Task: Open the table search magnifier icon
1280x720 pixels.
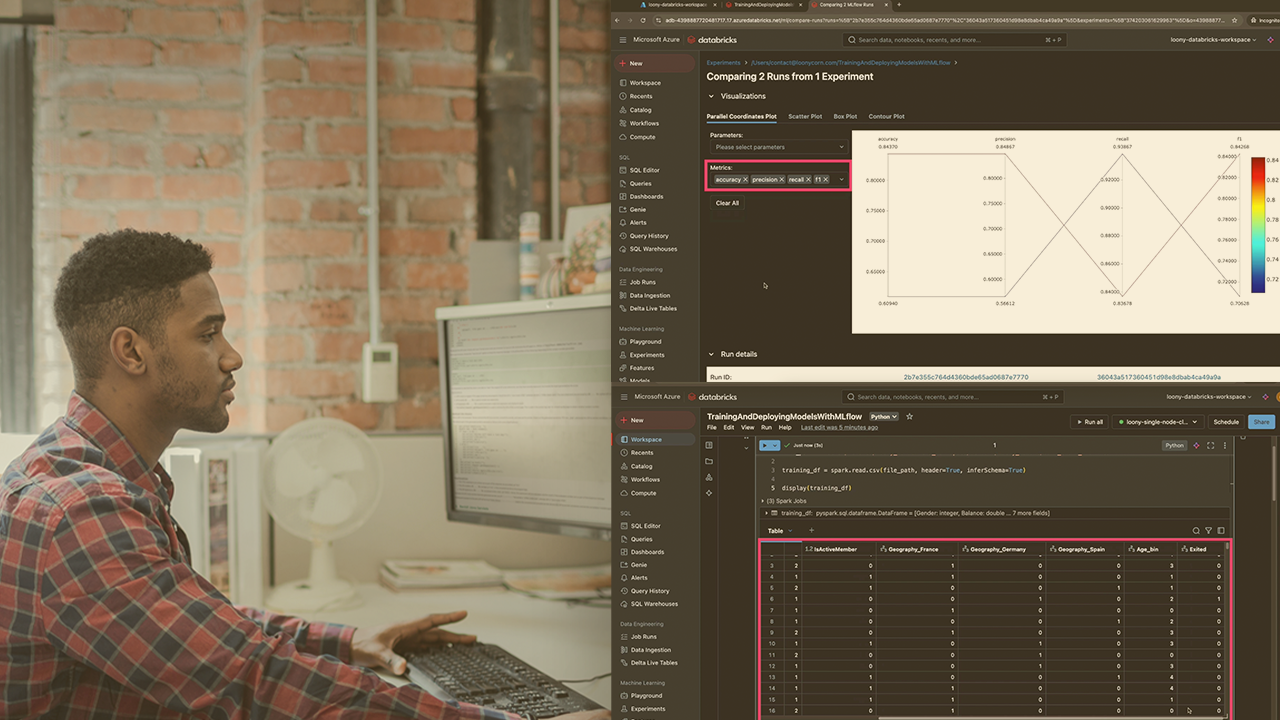Action: pyautogui.click(x=1196, y=531)
